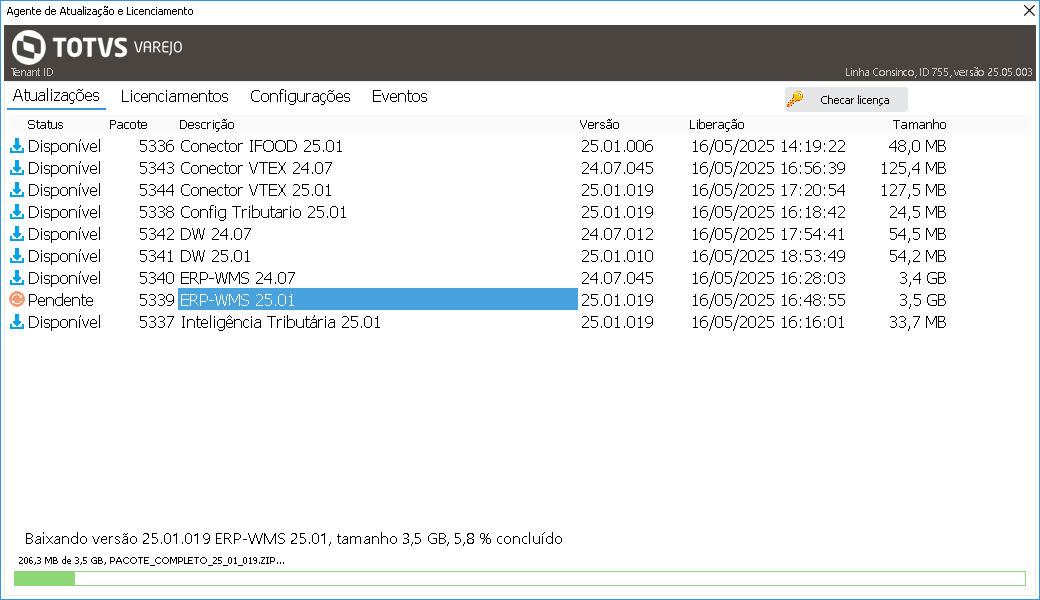Click the Tenant ID label
Viewport: 1040px width, 600px height.
coord(32,72)
